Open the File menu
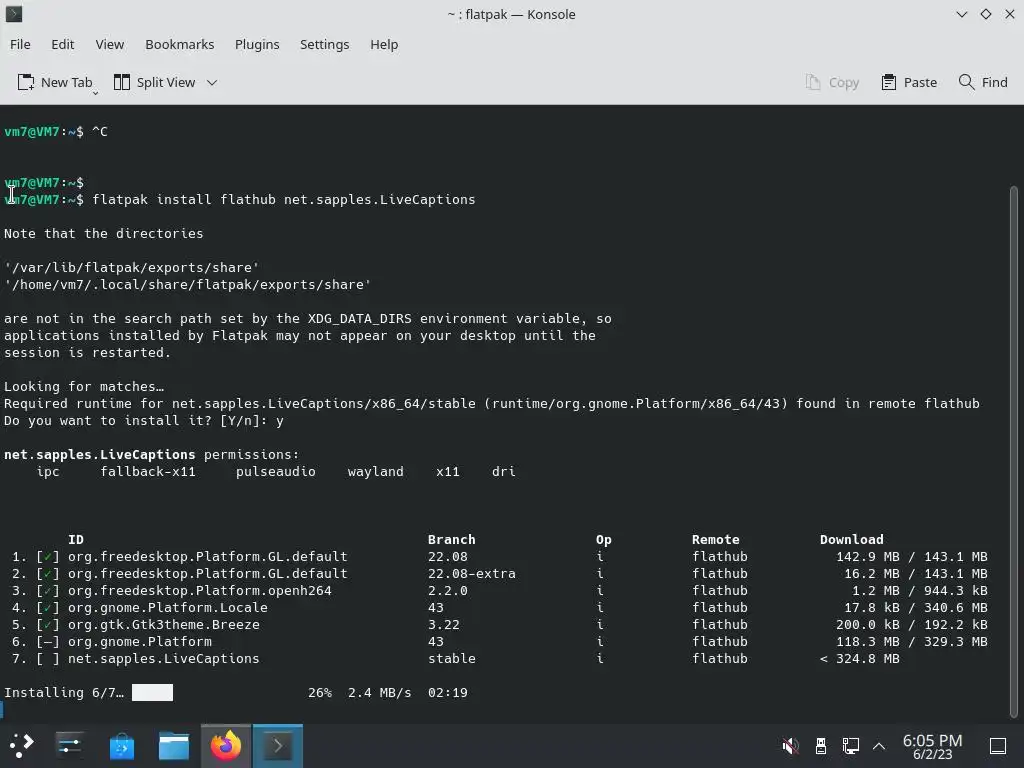Image resolution: width=1024 pixels, height=768 pixels. [x=20, y=44]
